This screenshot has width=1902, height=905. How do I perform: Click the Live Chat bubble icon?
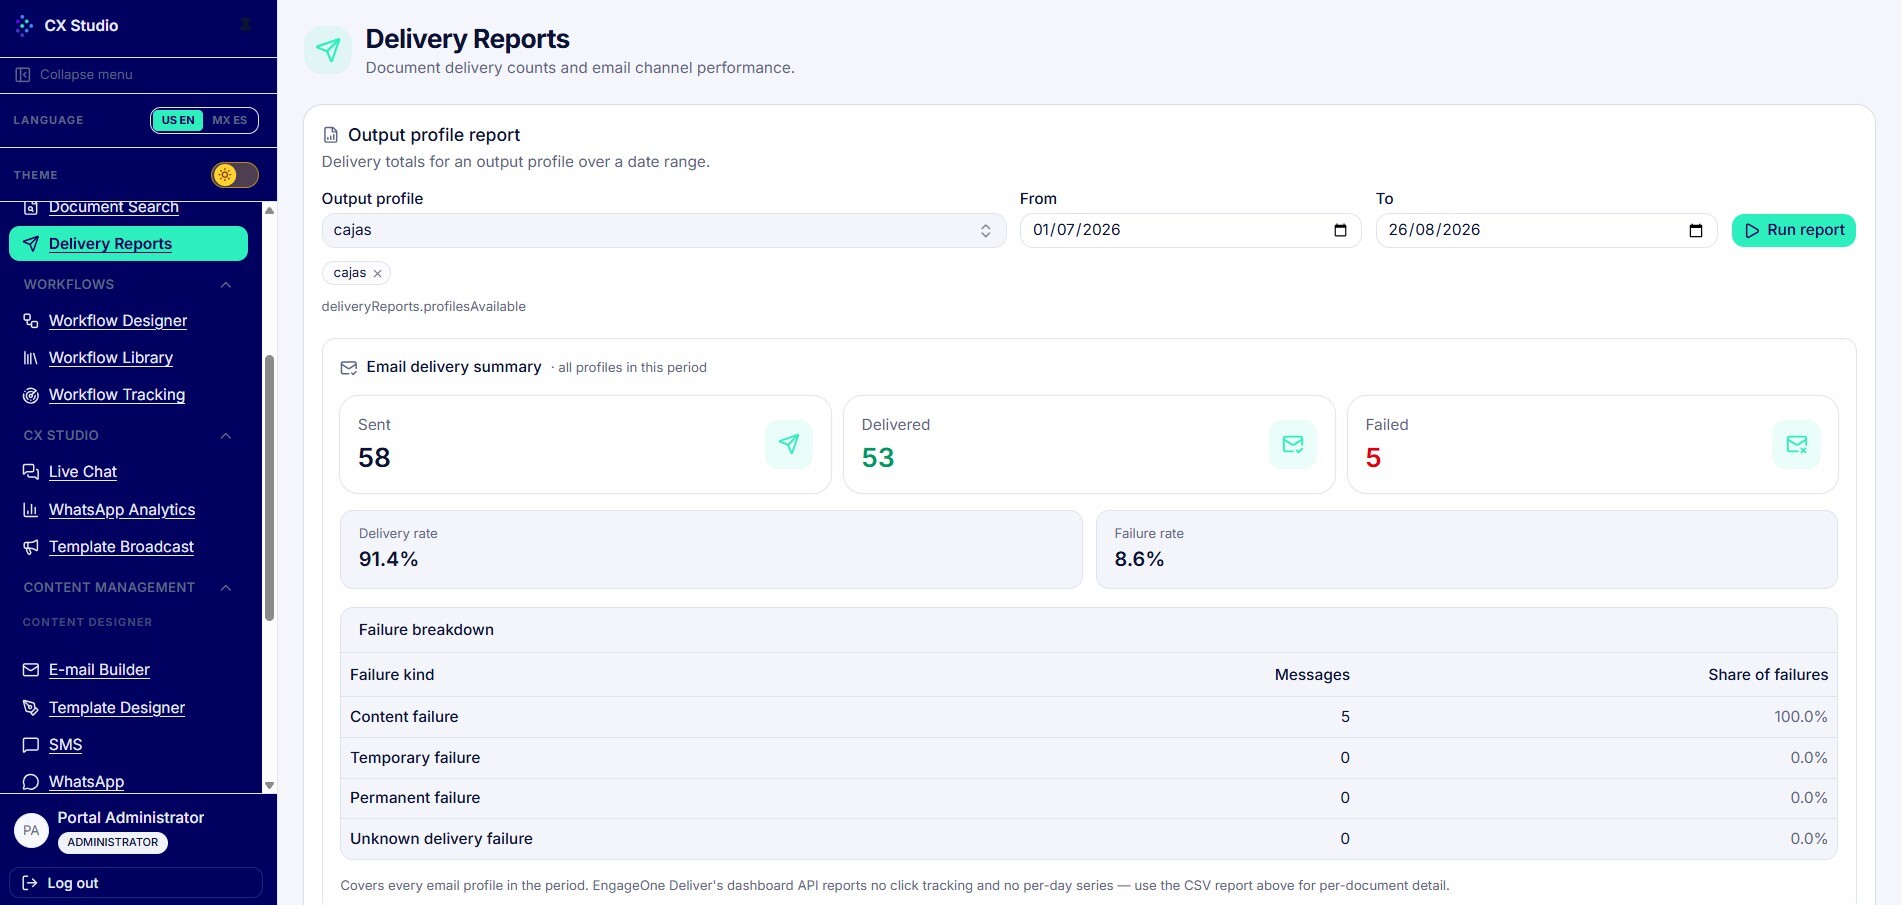(x=31, y=472)
